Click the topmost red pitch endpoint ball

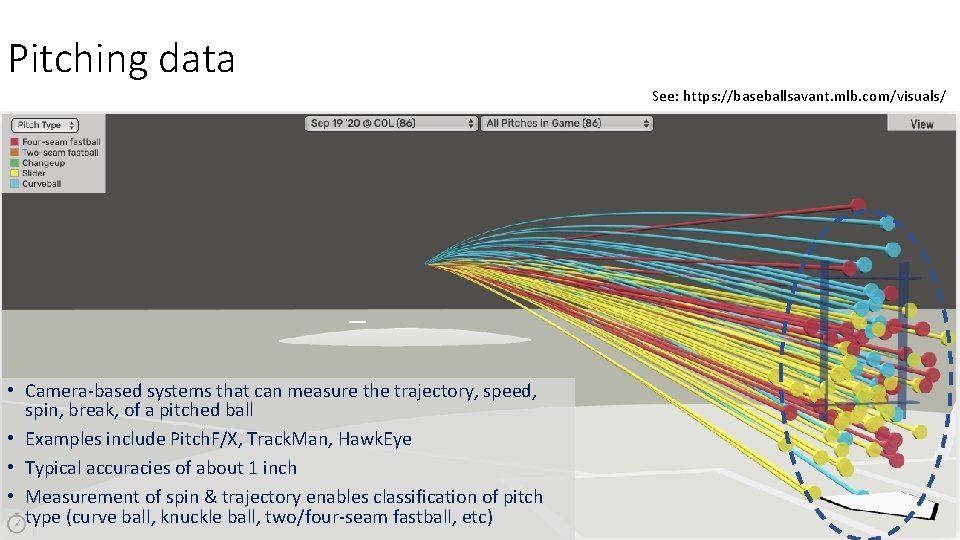click(858, 204)
